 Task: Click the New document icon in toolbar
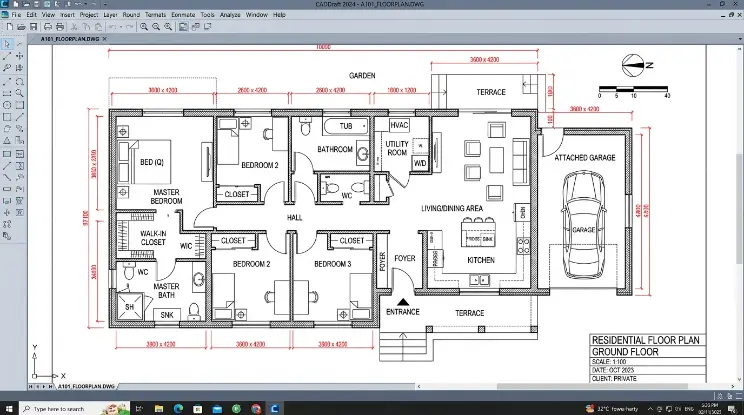(x=9, y=27)
